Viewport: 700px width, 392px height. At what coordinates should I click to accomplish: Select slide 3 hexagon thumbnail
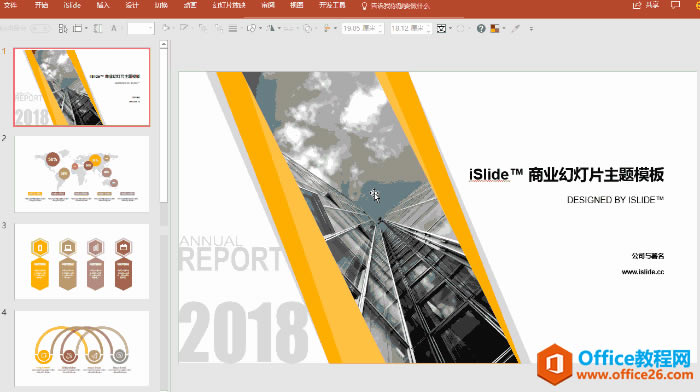(x=82, y=262)
